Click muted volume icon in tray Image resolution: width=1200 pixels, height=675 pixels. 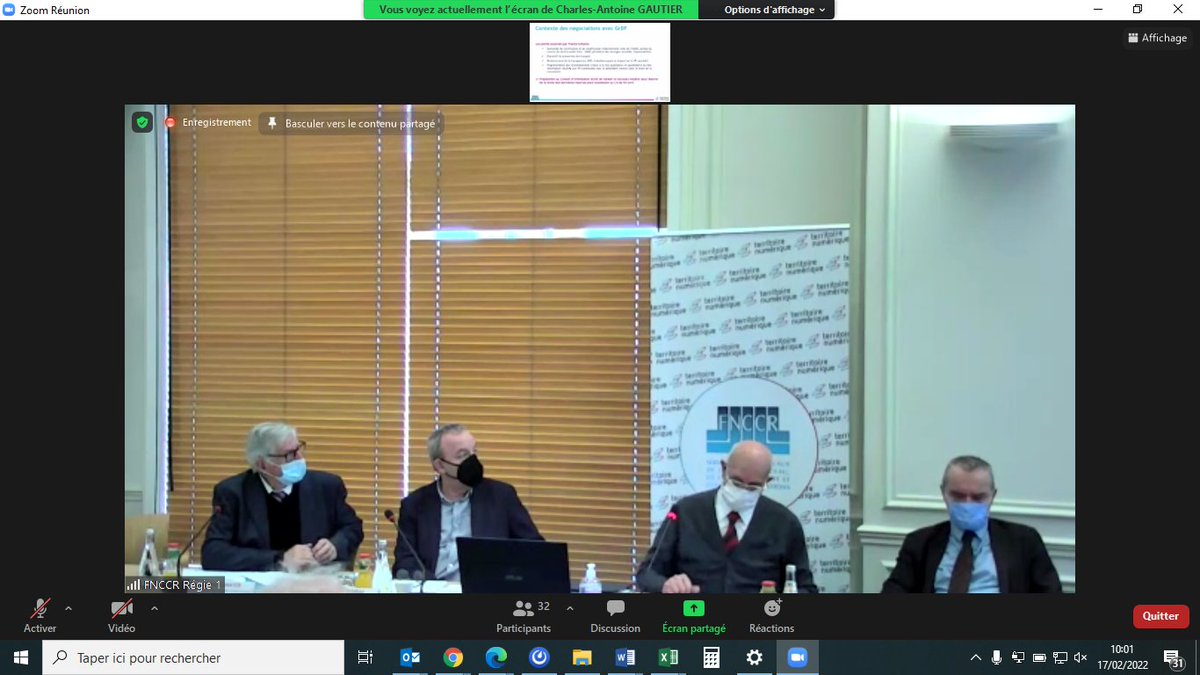1080,658
